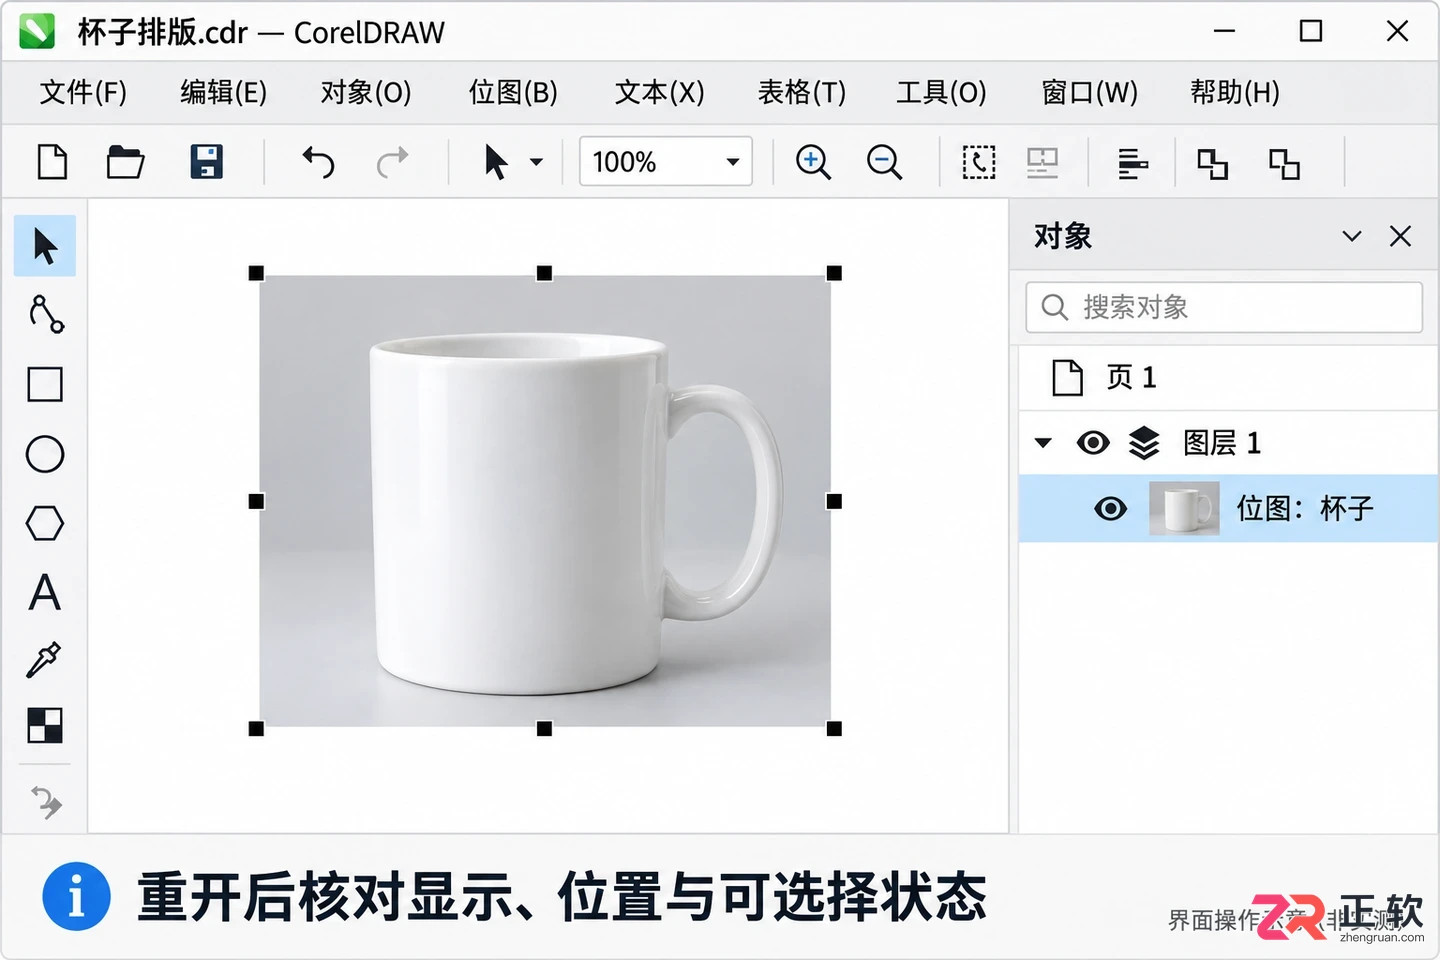Choose the Rectangle tool
1440x960 pixels.
coord(45,384)
